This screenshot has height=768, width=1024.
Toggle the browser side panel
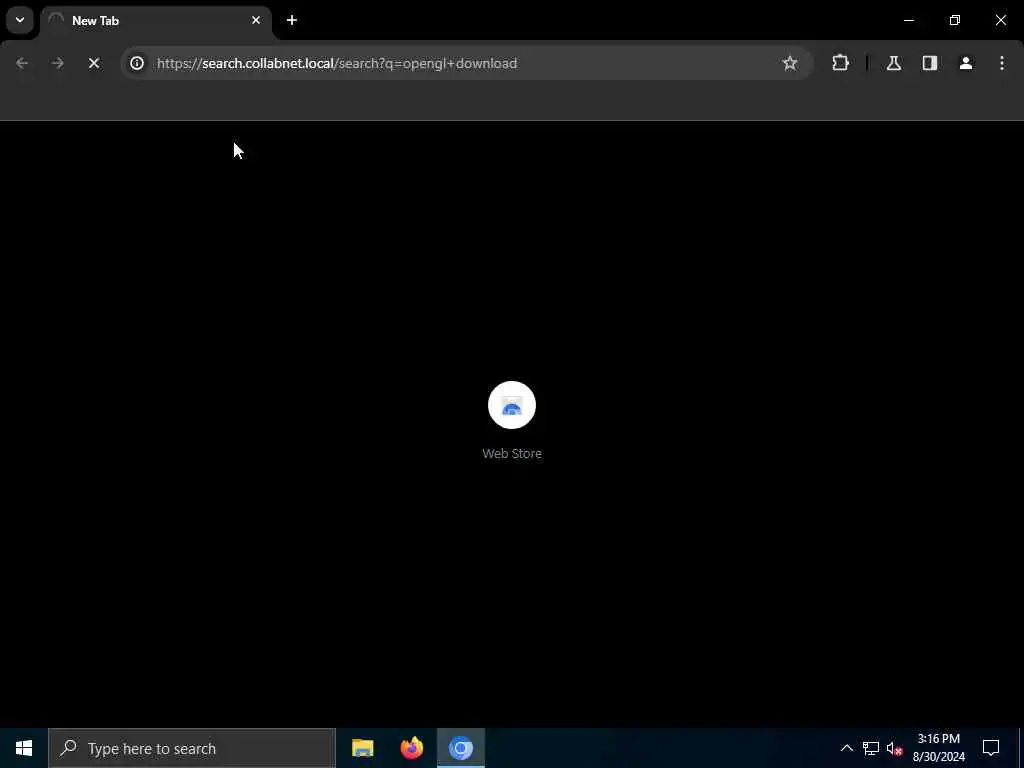[929, 63]
